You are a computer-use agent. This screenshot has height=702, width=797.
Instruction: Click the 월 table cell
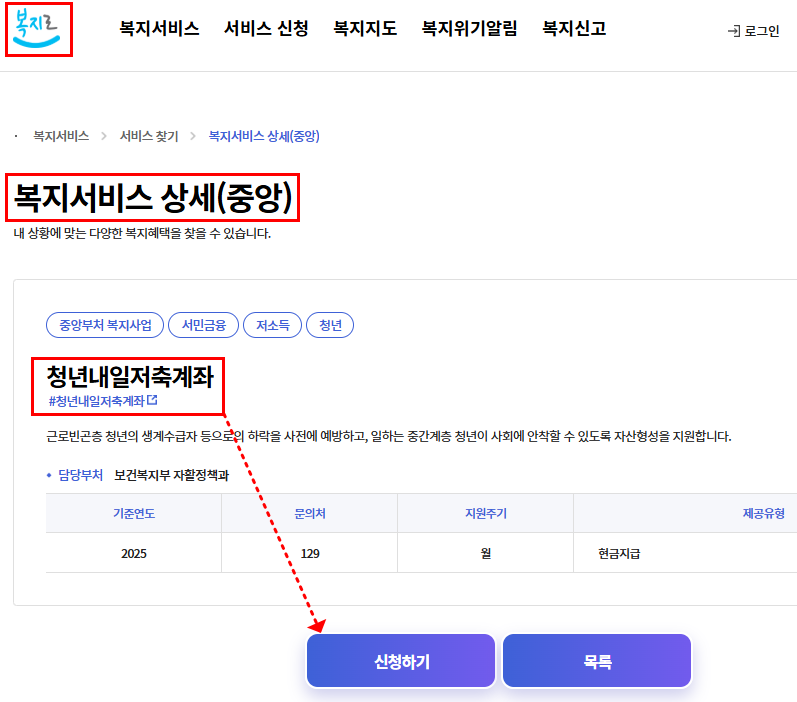pos(485,553)
